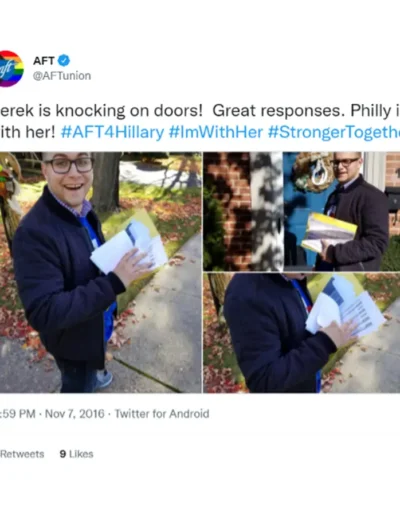400x516 pixels.
Task: Open the bottom-right papers photo
Action: click(x=302, y=333)
